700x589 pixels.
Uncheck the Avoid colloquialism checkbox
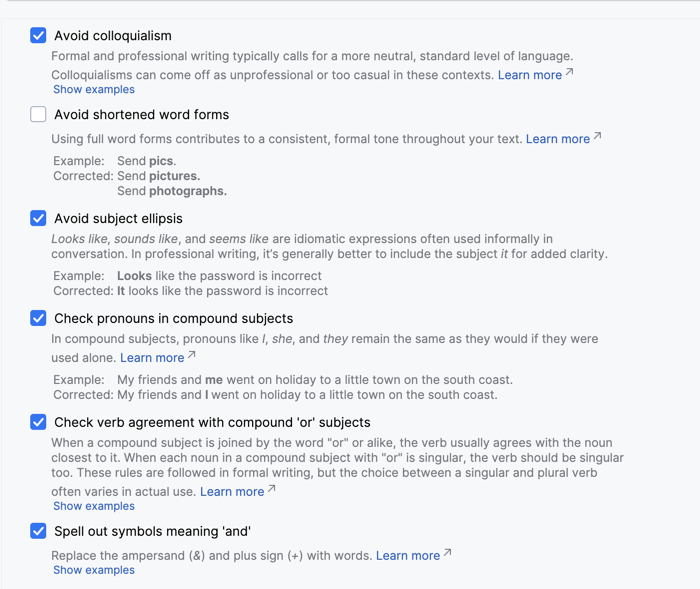click(38, 35)
